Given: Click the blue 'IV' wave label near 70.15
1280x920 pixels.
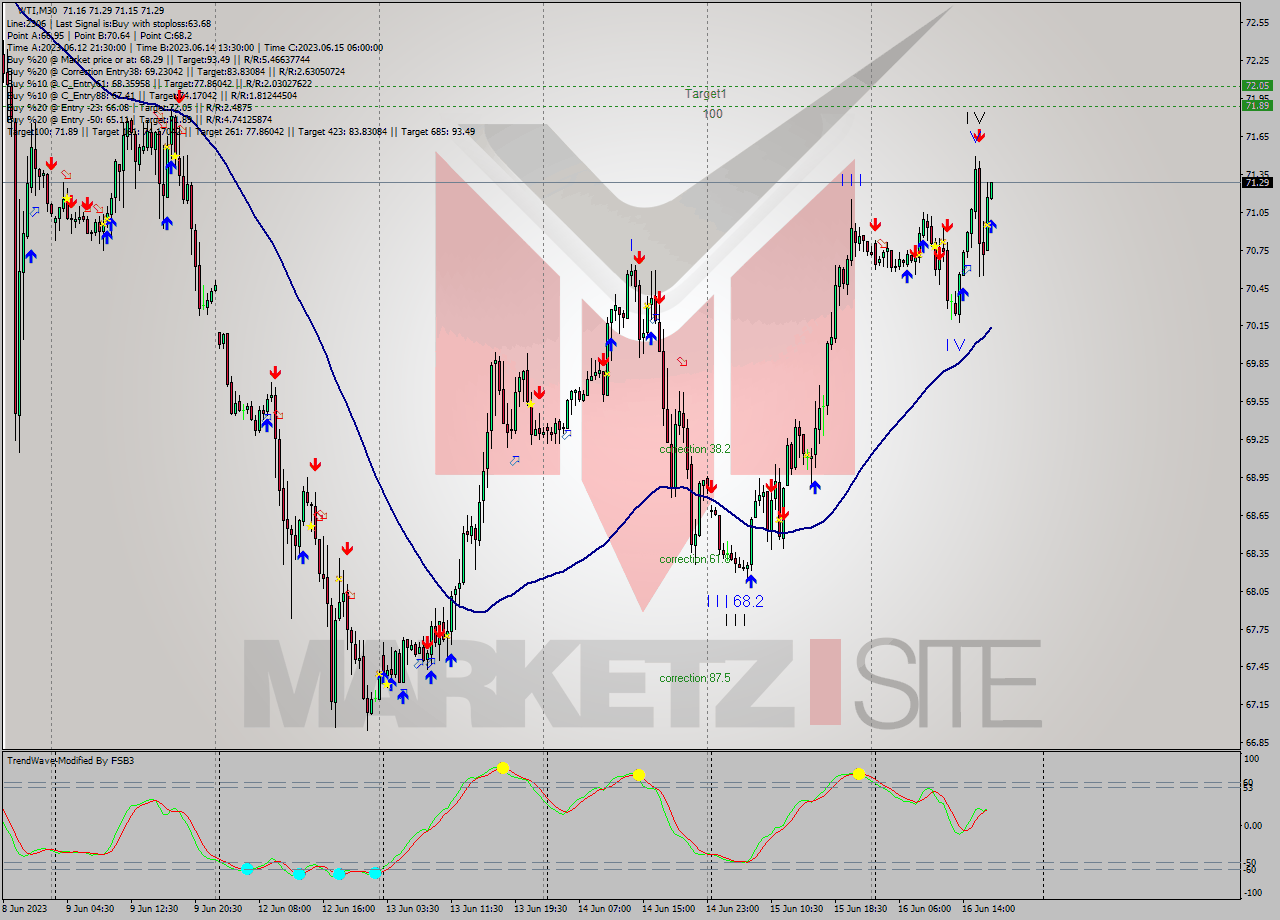Looking at the screenshot, I should (x=956, y=345).
